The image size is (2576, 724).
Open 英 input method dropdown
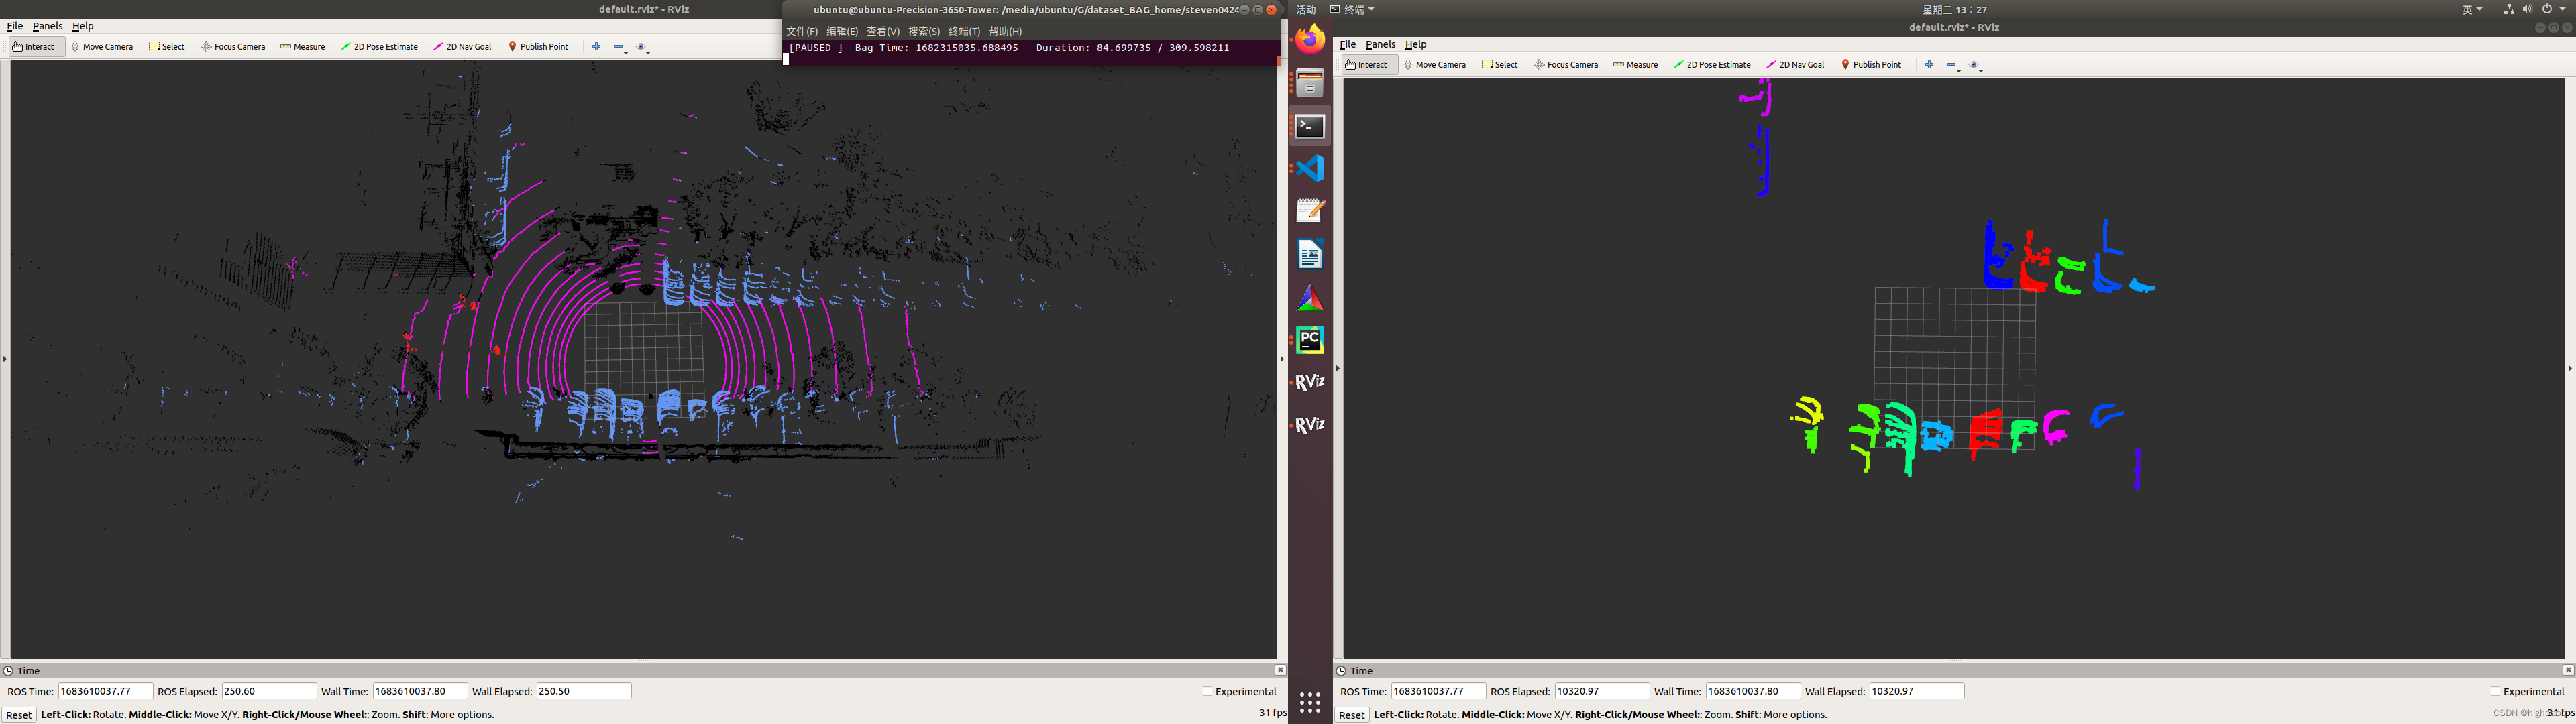click(x=2472, y=9)
